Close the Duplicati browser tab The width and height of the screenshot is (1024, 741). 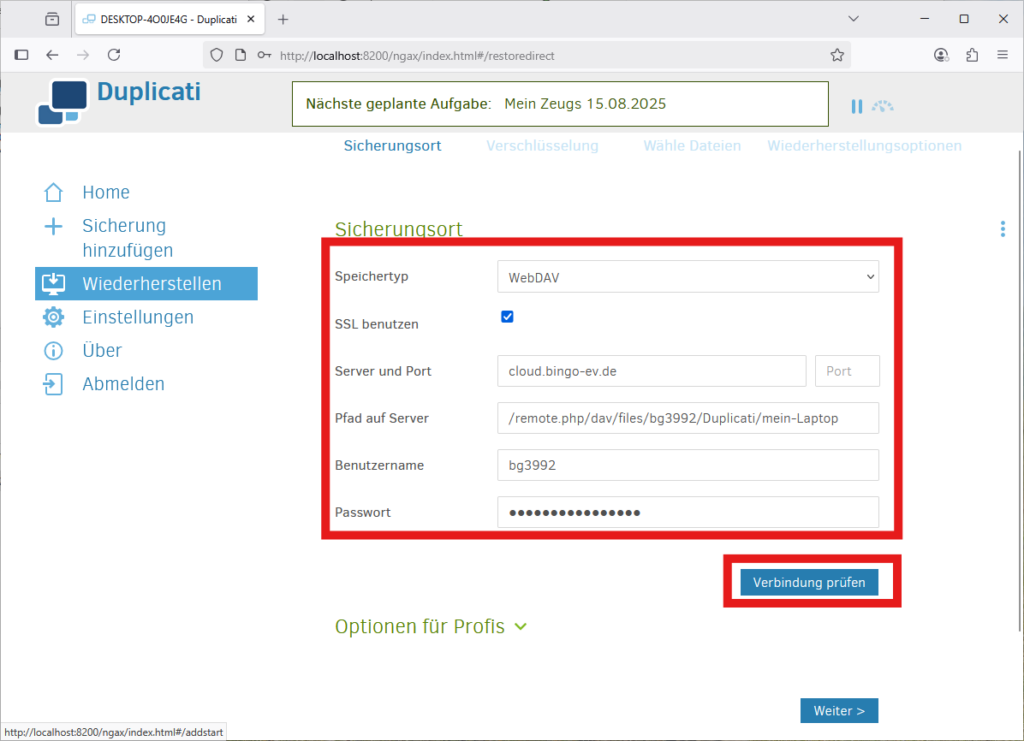coord(251,20)
